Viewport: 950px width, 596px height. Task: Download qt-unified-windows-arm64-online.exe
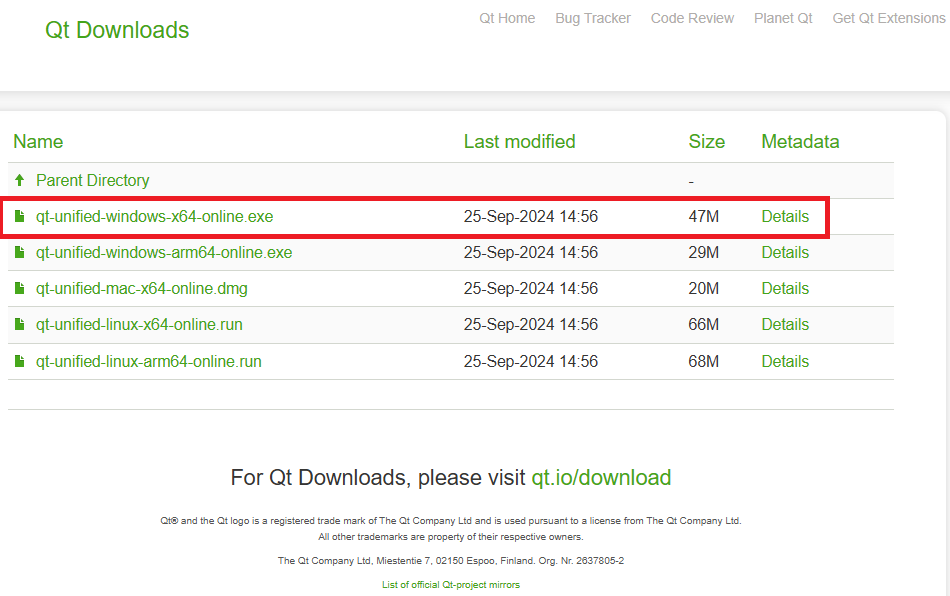164,253
